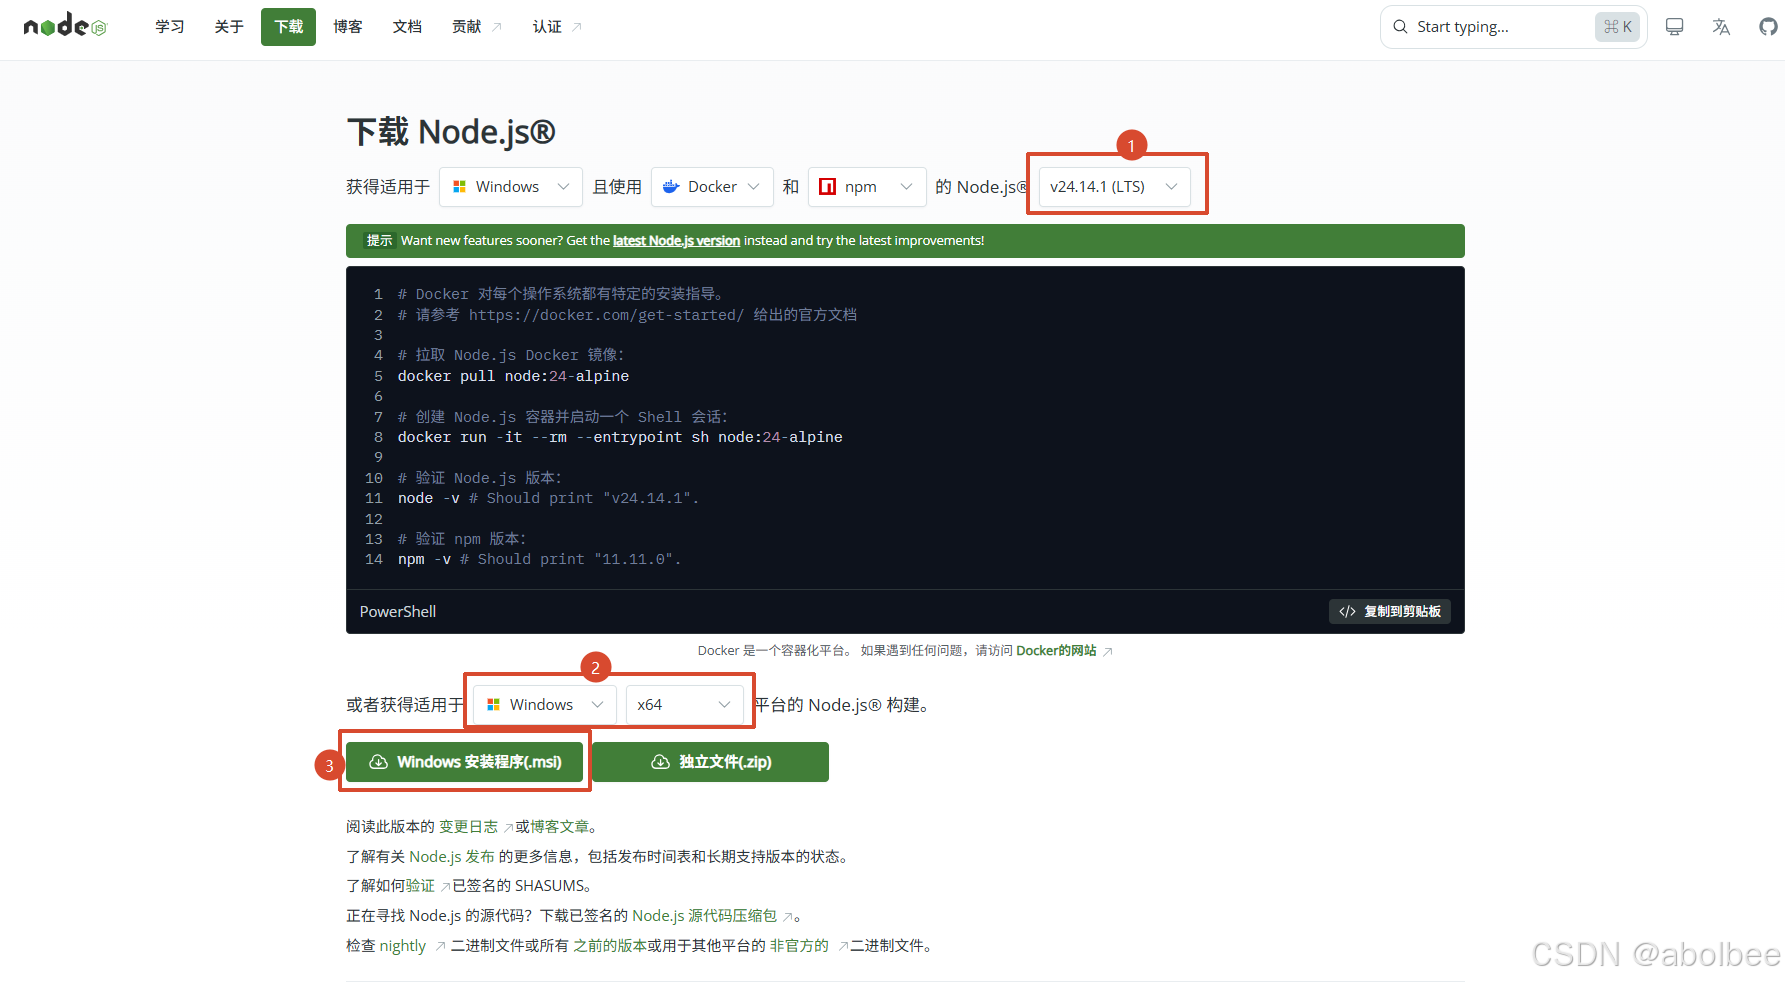Screen dimensions: 1785x984
Task: Click the external arrow after 源代码压缩包
Action: [x=788, y=917]
